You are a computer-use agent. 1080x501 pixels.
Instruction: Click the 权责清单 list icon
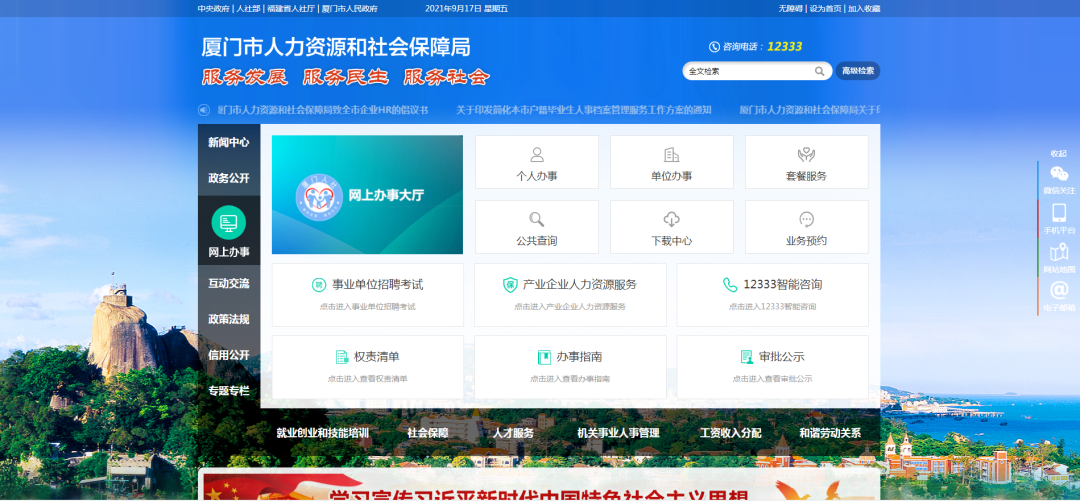tap(342, 357)
